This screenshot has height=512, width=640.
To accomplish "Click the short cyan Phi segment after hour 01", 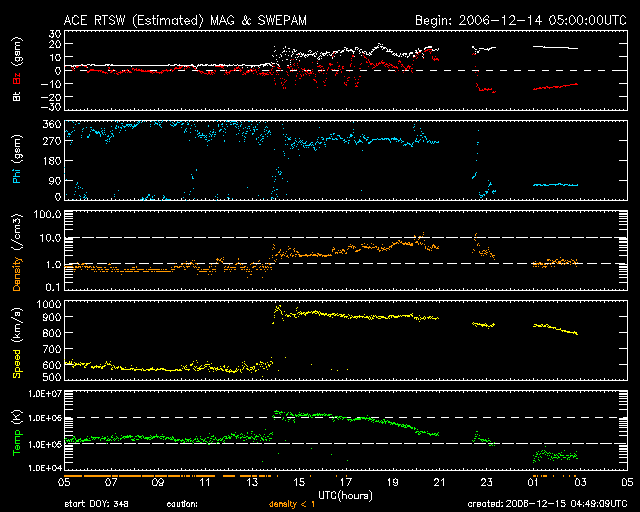I will pyautogui.click(x=554, y=185).
